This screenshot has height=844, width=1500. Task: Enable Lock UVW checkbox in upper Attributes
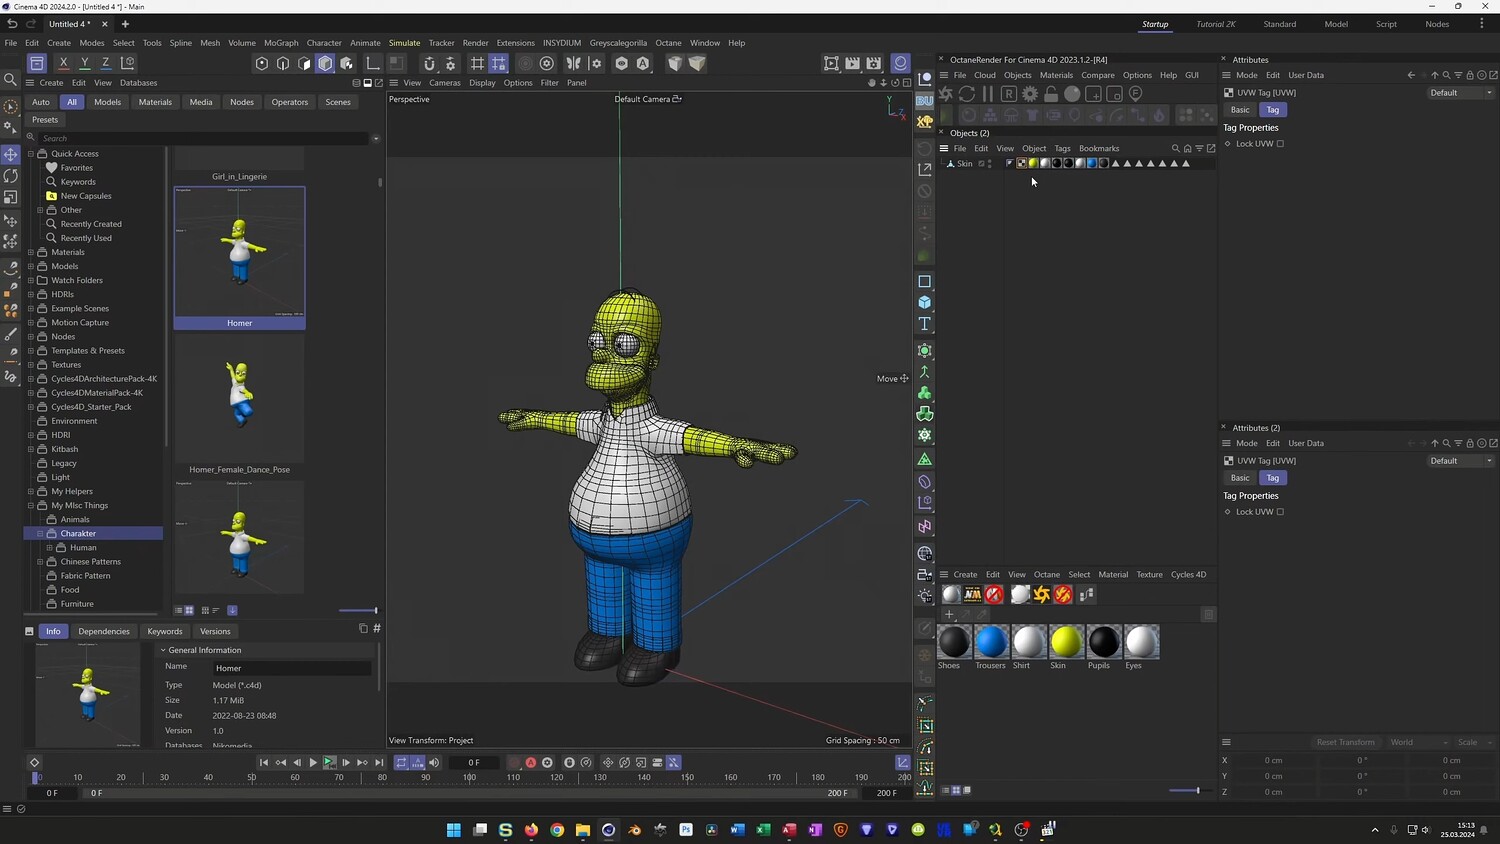tap(1280, 144)
